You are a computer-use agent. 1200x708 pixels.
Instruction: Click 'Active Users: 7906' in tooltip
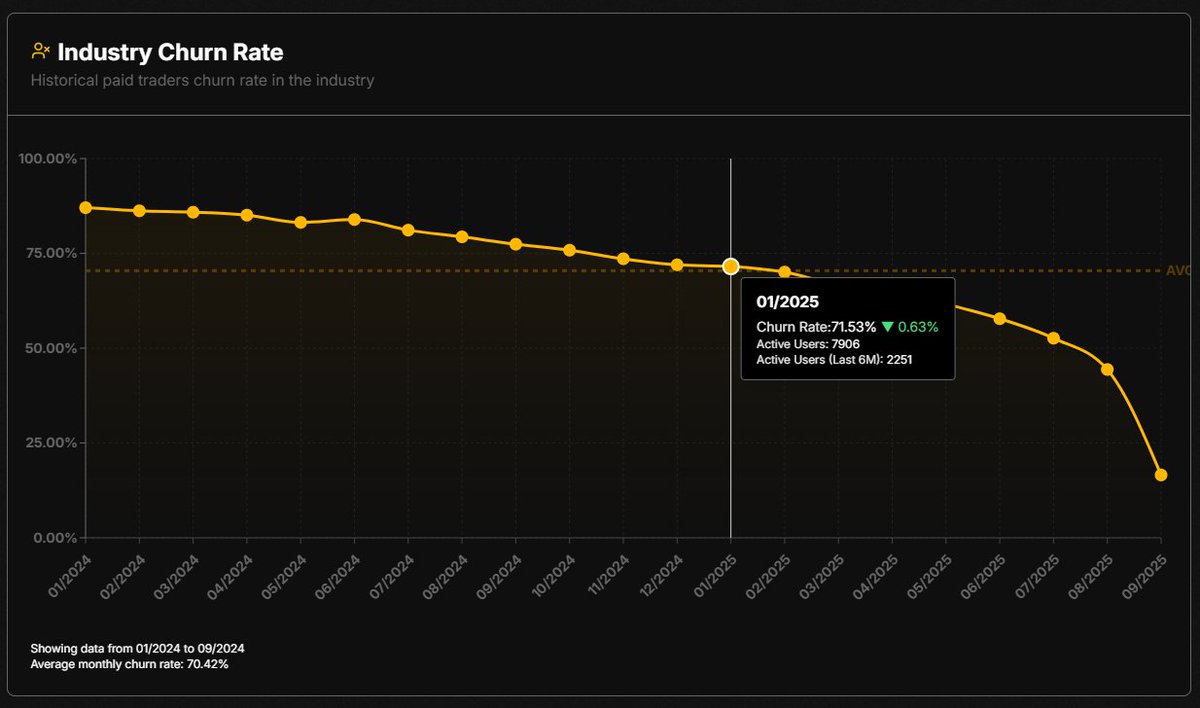pyautogui.click(x=808, y=344)
